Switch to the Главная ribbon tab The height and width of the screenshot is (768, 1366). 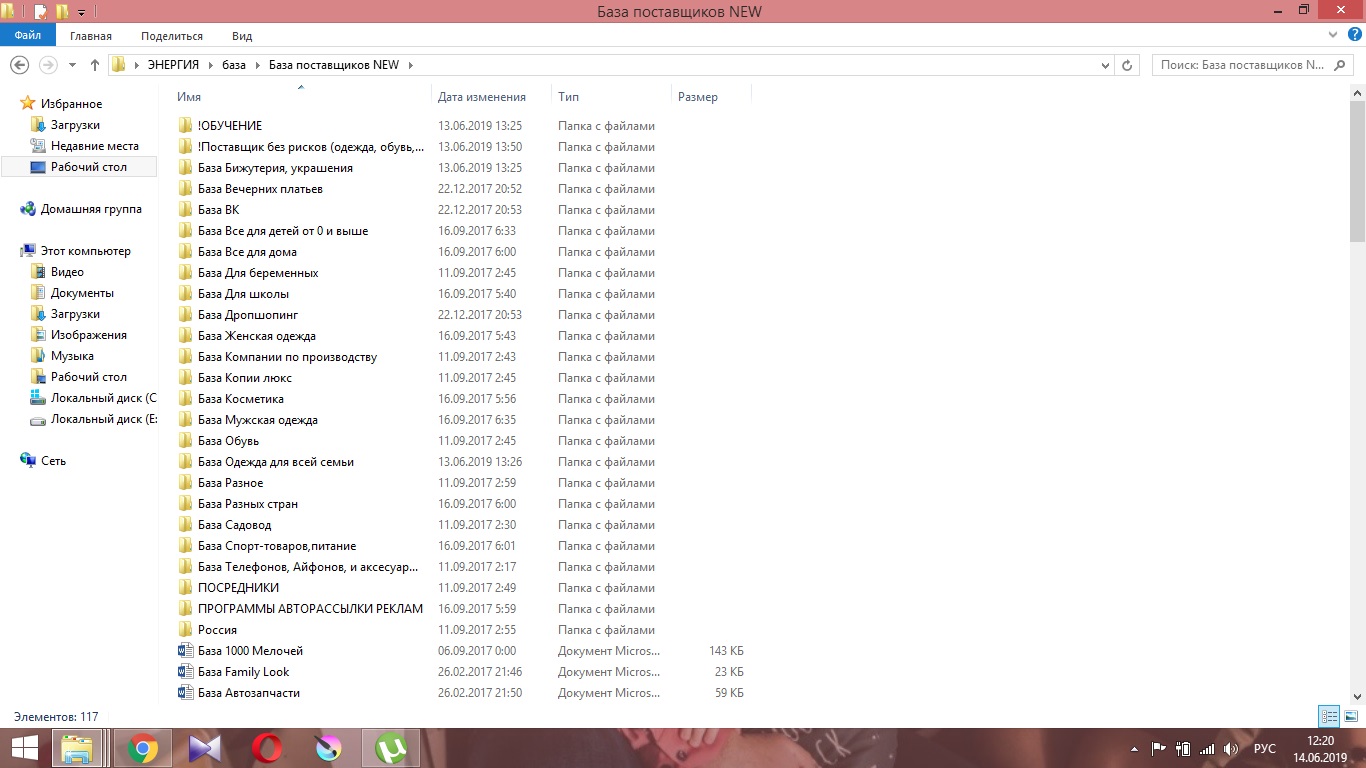point(91,36)
